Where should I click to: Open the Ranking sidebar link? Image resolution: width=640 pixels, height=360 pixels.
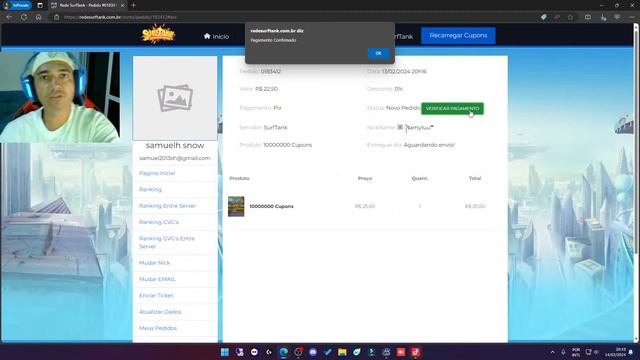(150, 189)
